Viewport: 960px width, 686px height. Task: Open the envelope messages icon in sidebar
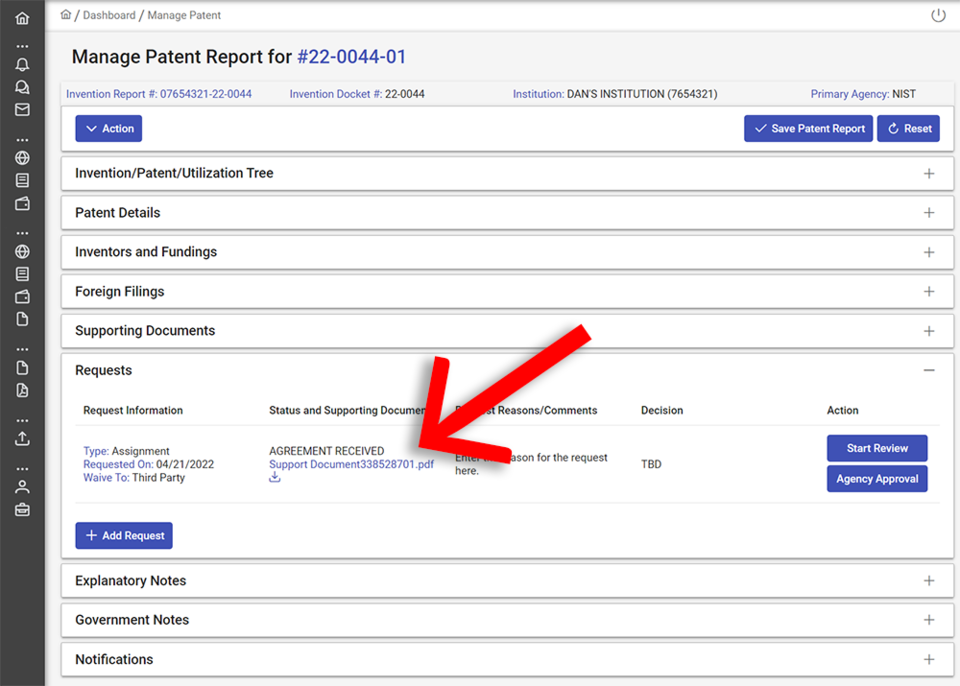point(22,109)
